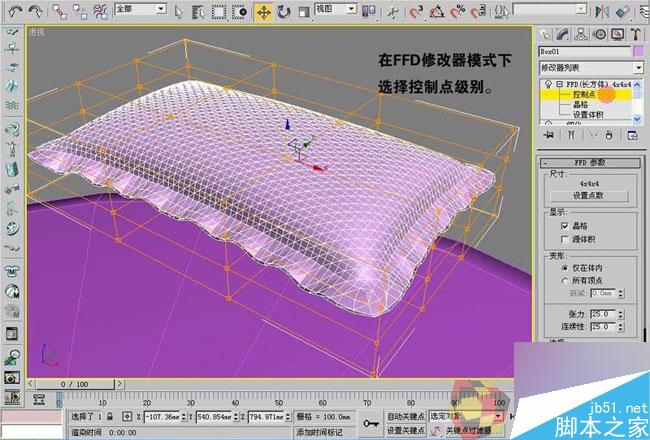Switch to the Display panel tab
The width and height of the screenshot is (650, 440).
pos(618,34)
